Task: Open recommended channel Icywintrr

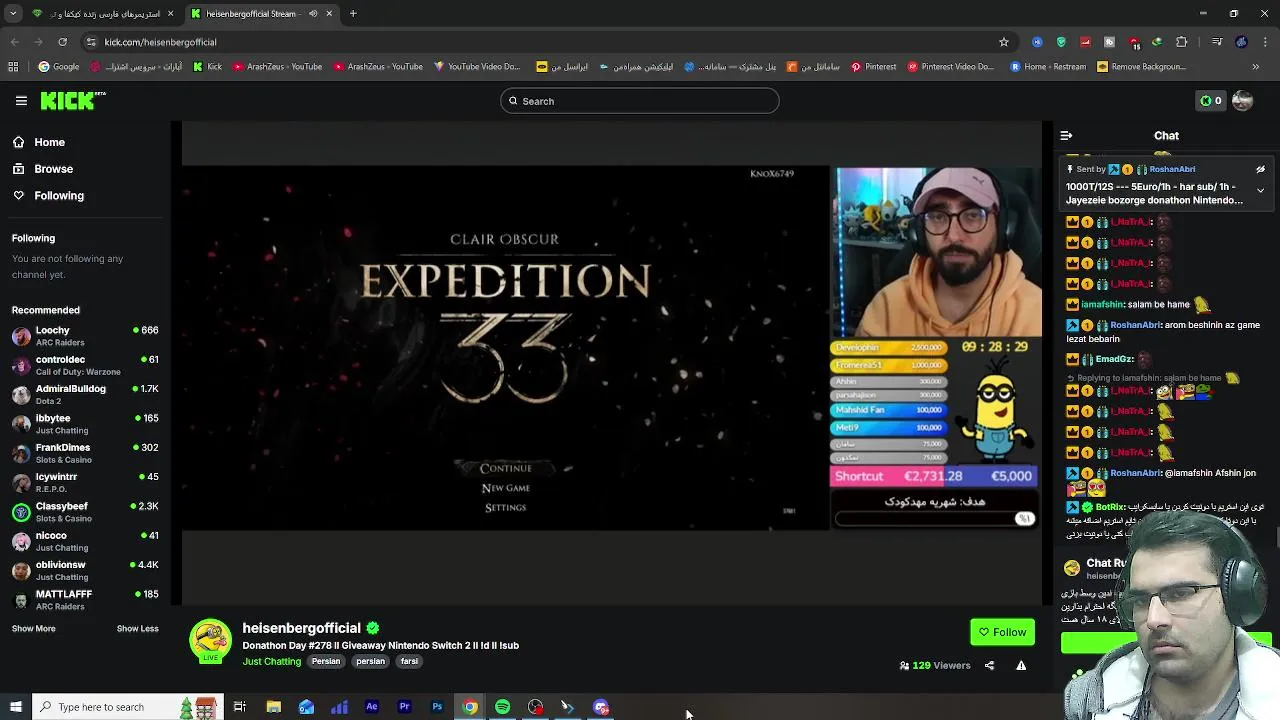Action: [x=85, y=482]
